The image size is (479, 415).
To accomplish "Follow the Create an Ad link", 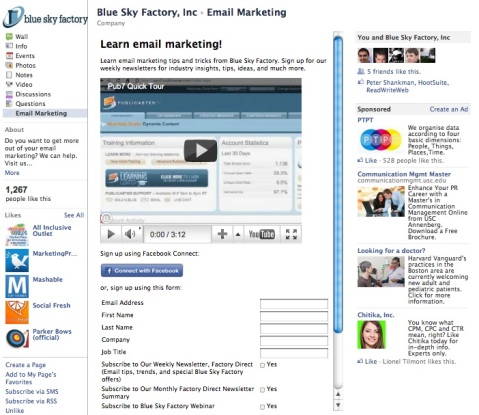I will tap(449, 109).
